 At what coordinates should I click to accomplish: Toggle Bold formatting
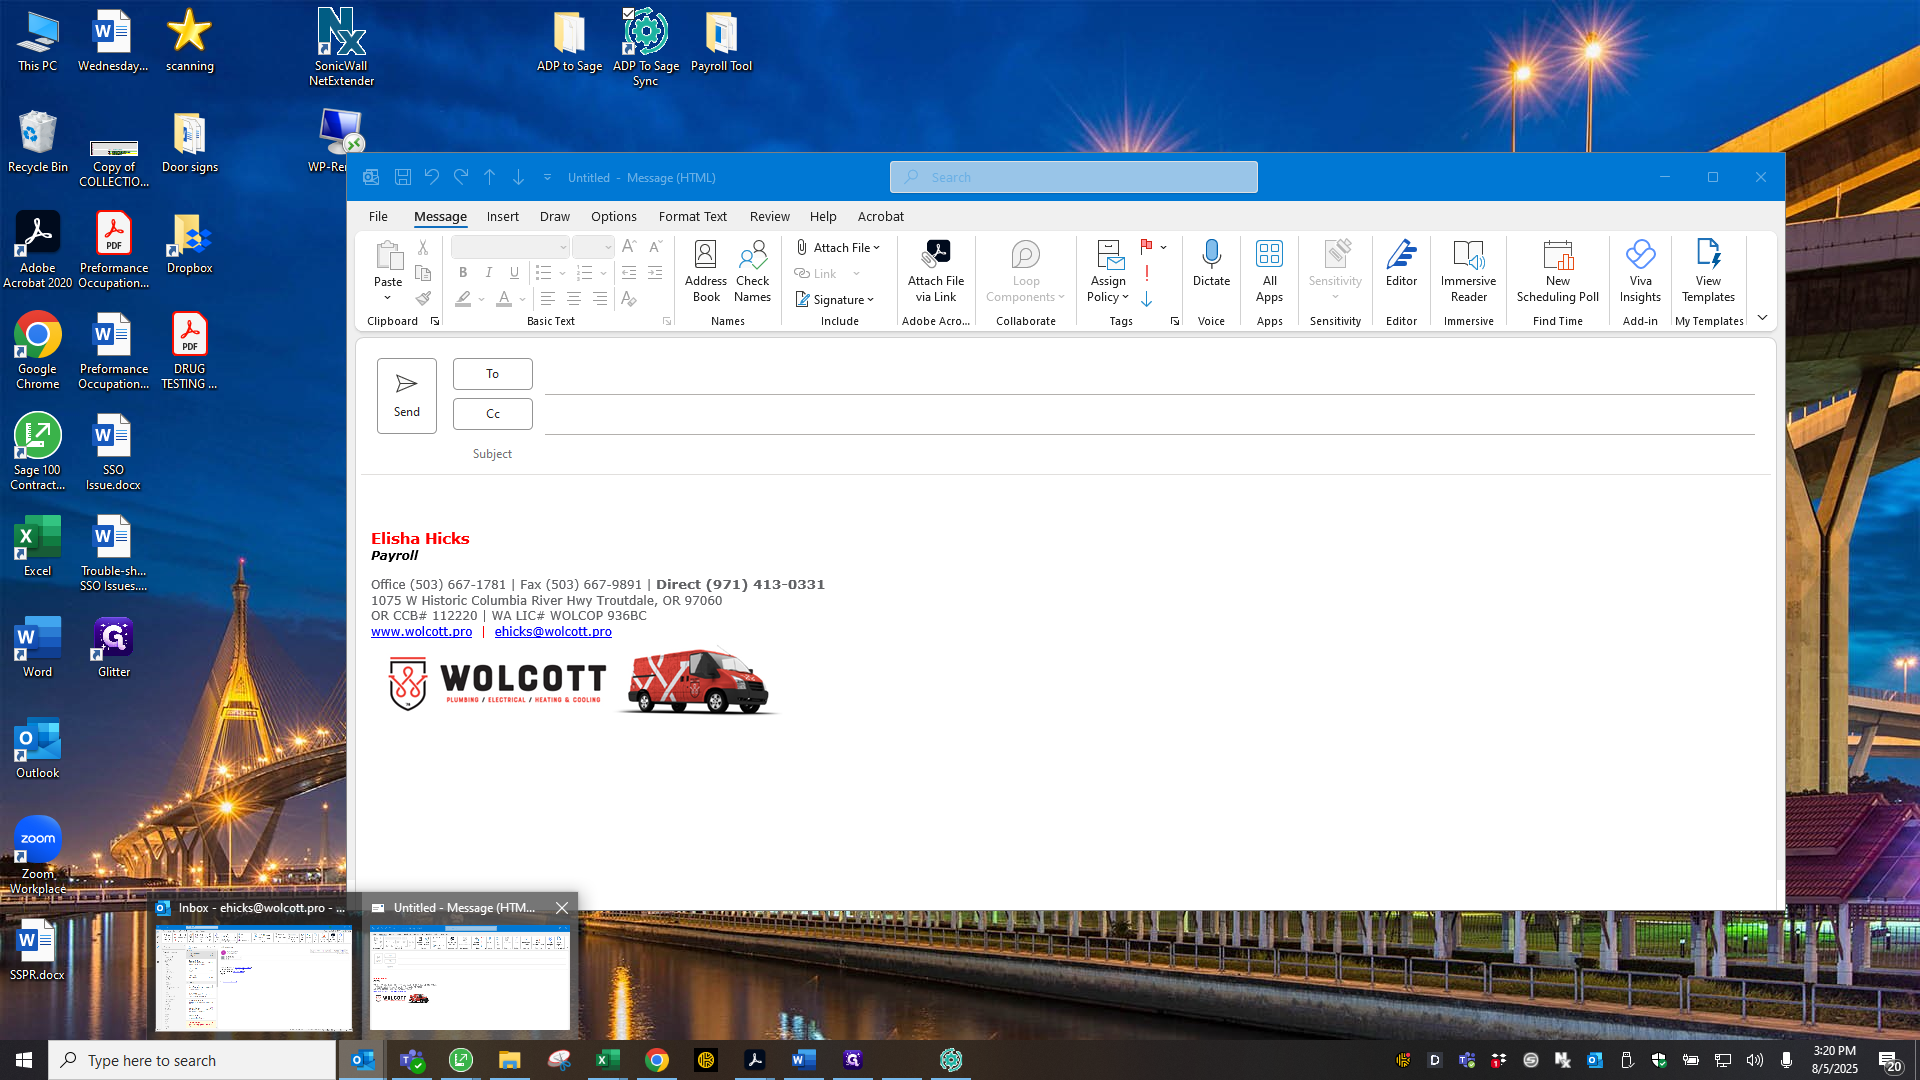pos(463,273)
